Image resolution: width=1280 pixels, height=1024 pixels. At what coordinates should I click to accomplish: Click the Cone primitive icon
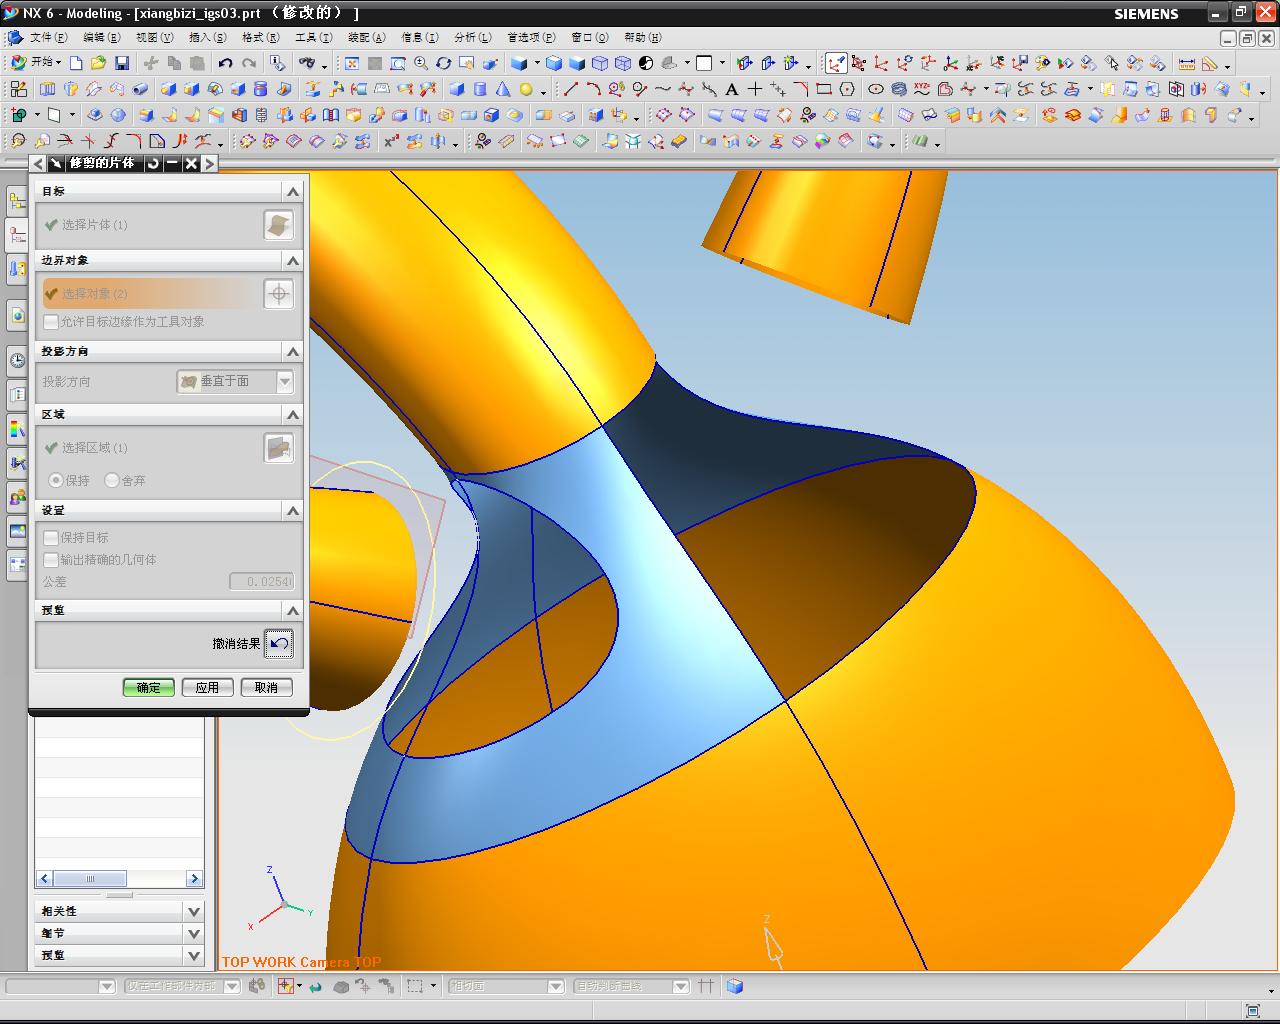point(503,89)
